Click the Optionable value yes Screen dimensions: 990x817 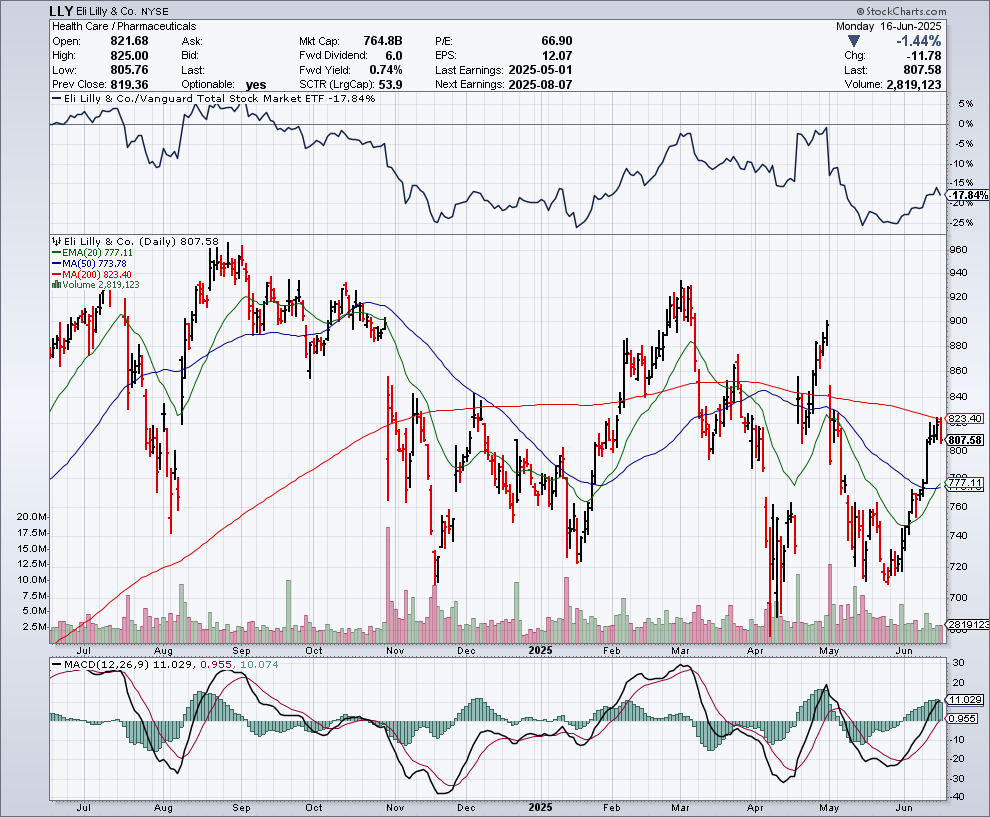click(256, 85)
